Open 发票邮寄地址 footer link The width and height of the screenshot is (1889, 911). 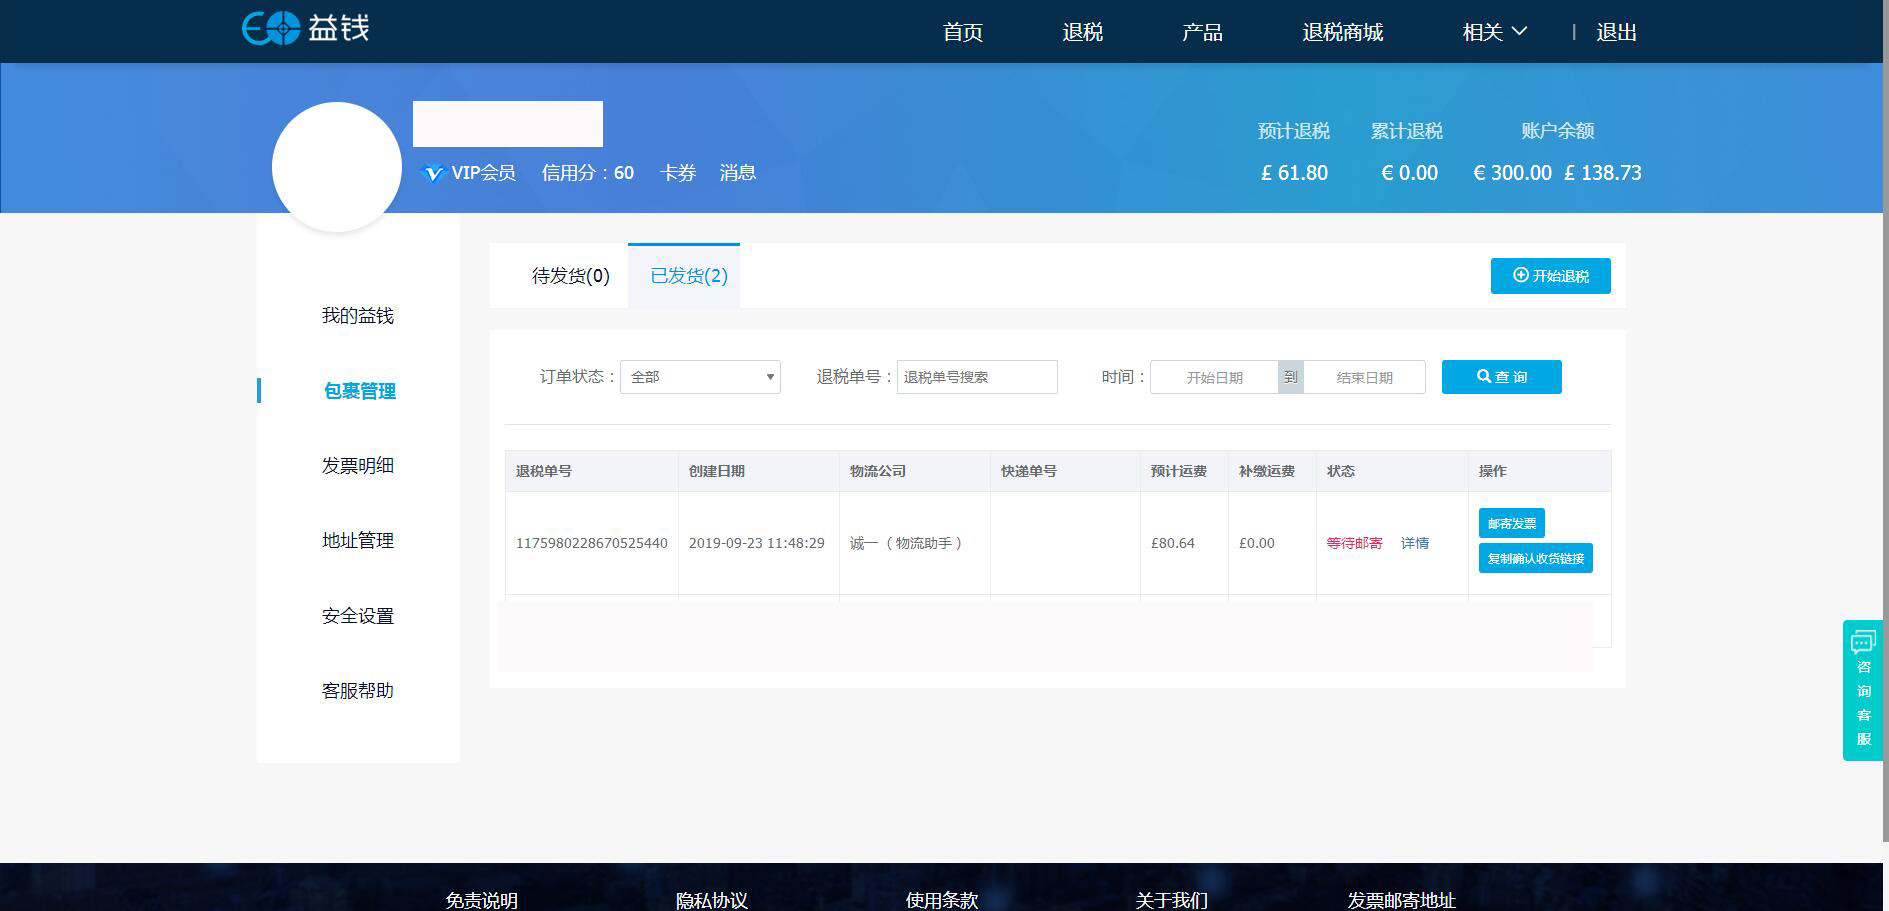pos(1401,900)
